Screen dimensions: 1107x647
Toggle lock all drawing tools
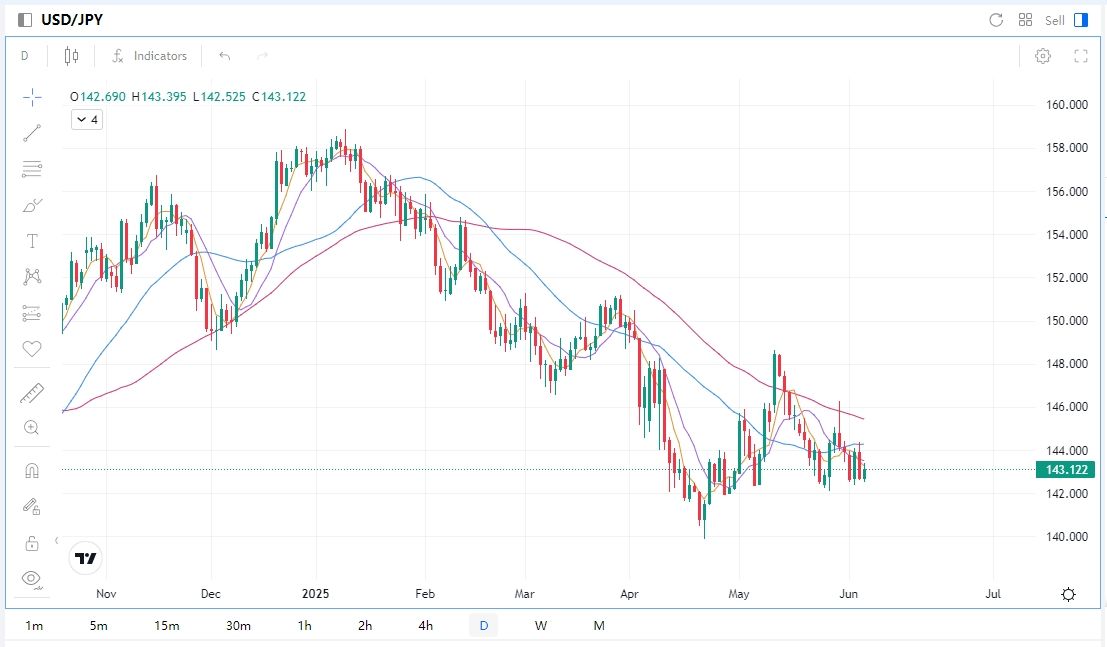pyautogui.click(x=32, y=543)
